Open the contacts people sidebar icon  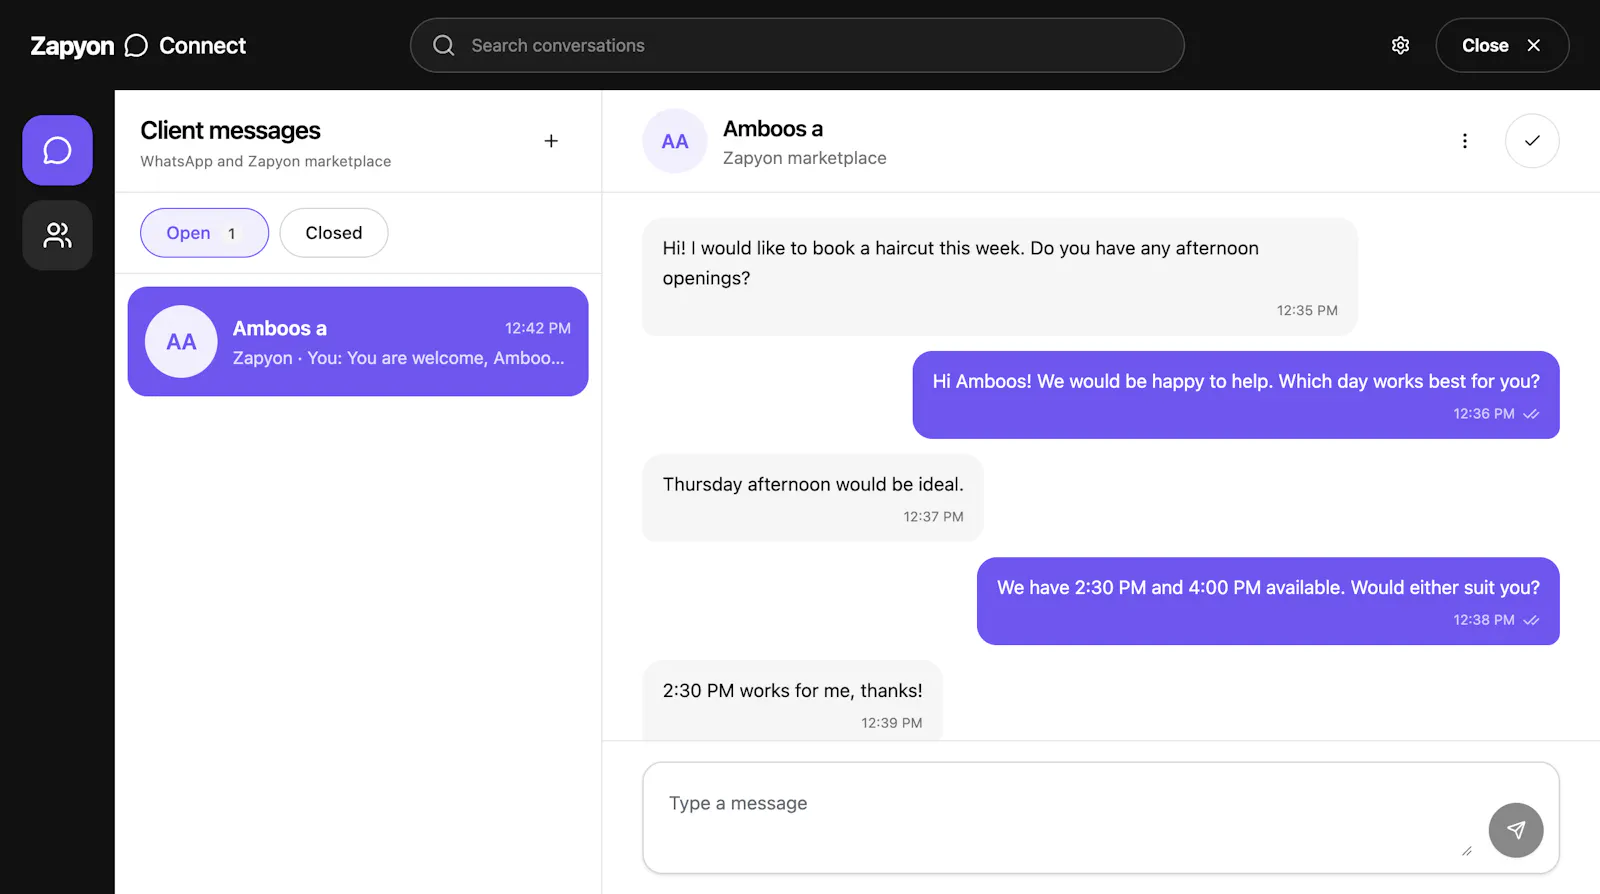coord(57,235)
